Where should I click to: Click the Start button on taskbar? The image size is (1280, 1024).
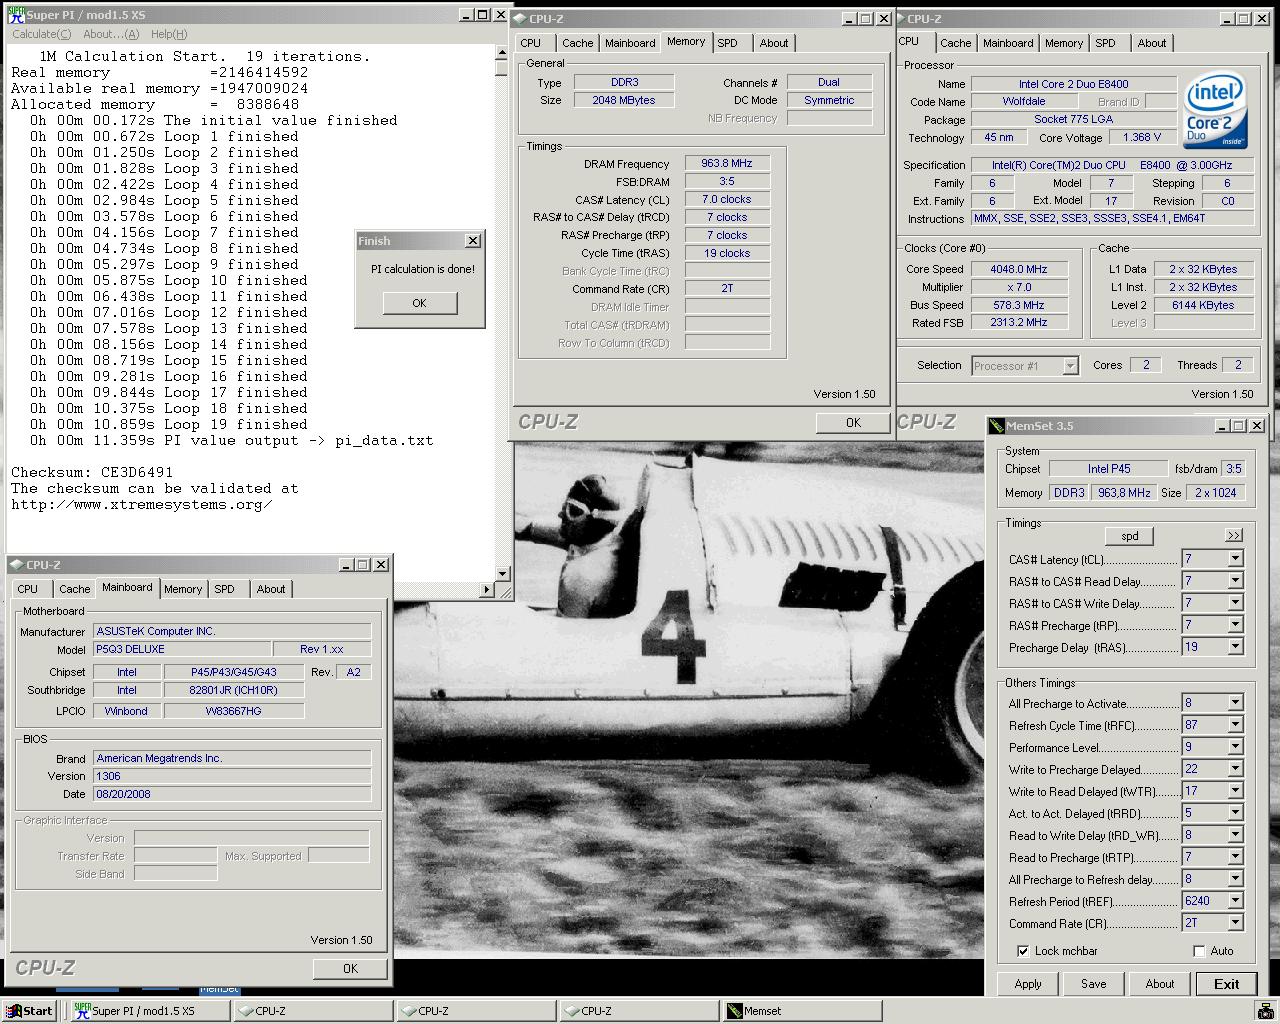28,1011
